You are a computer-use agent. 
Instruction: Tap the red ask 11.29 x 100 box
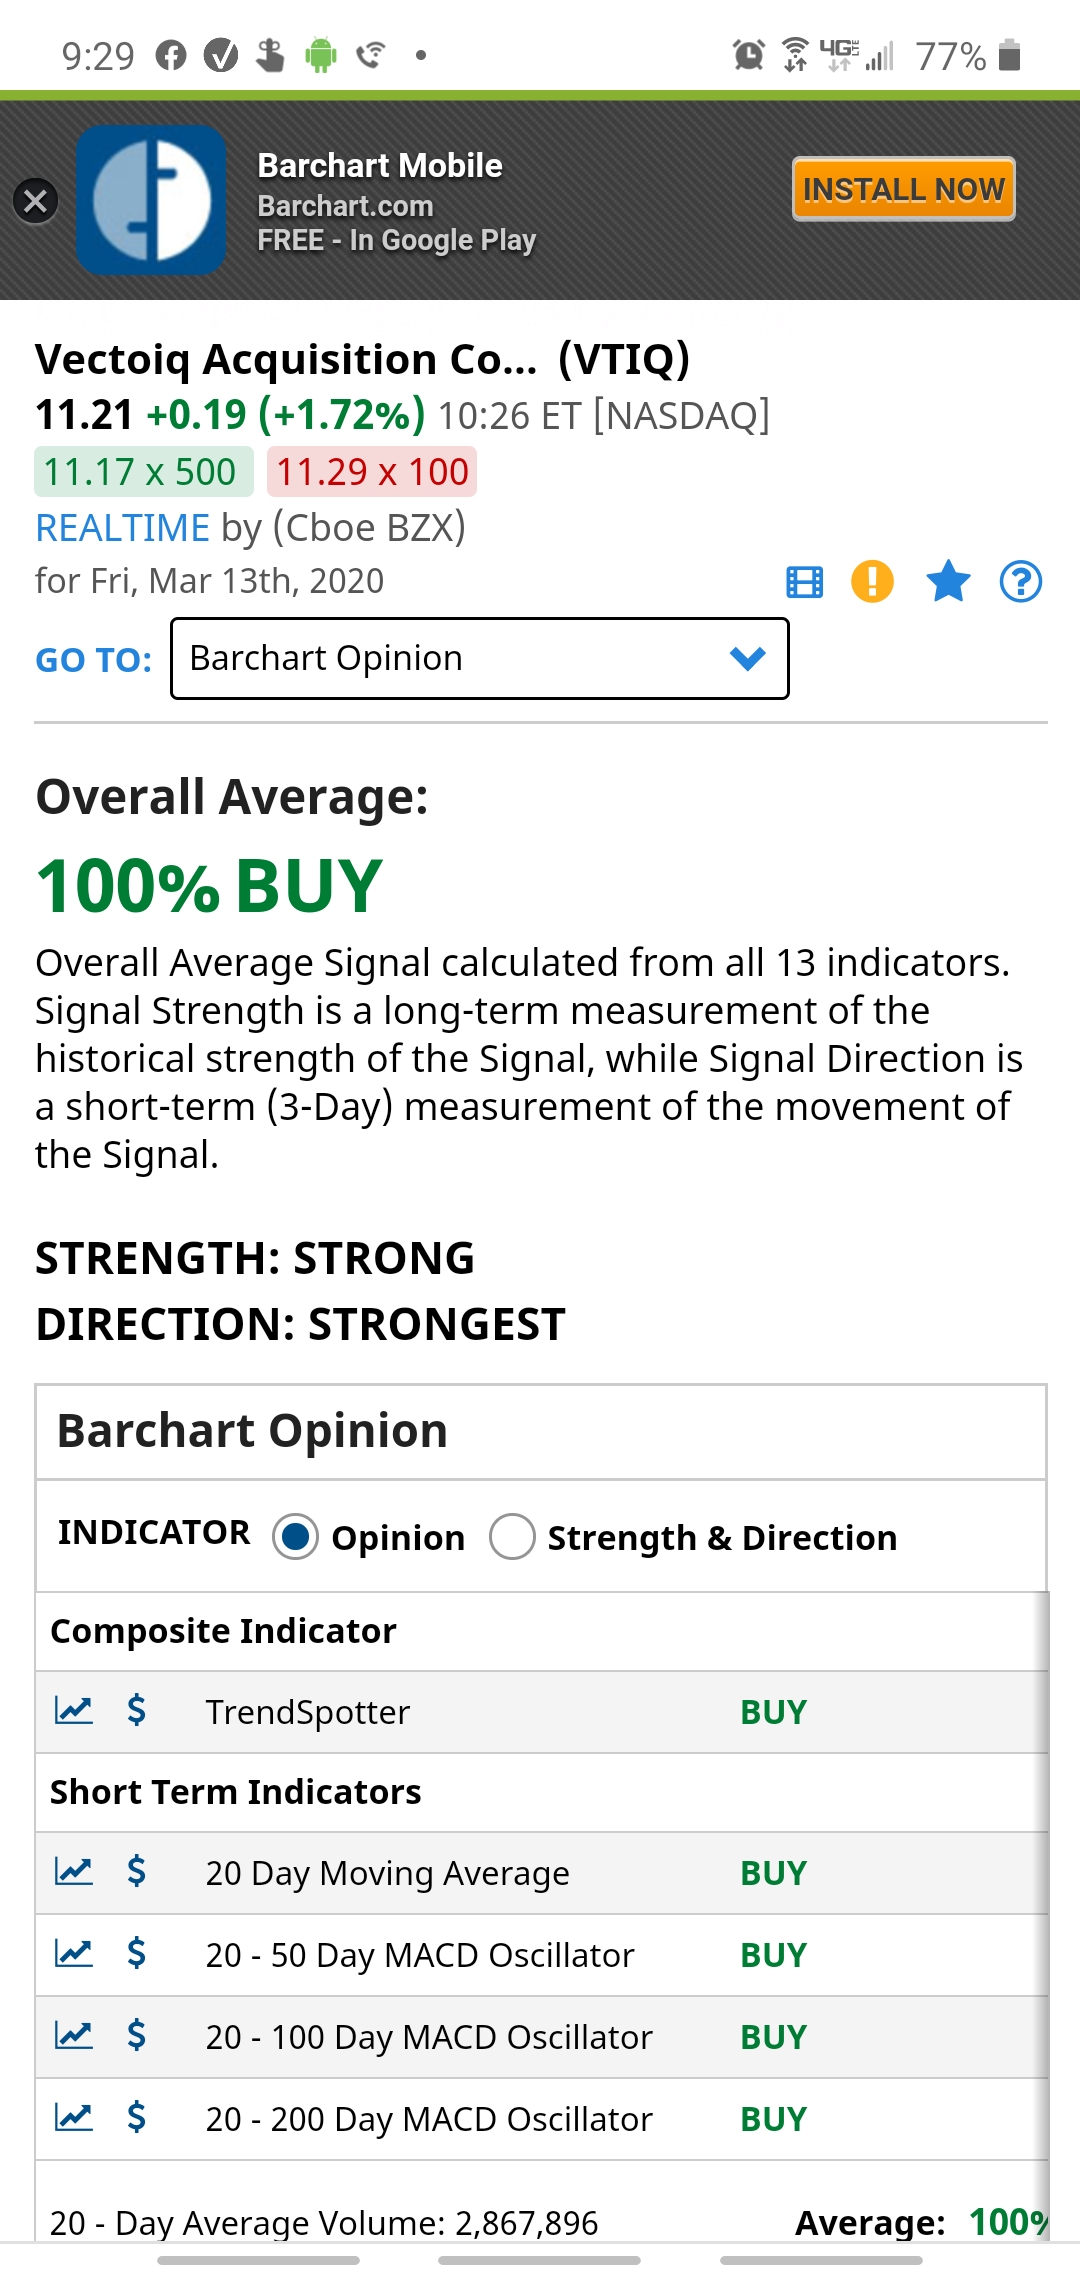pyautogui.click(x=372, y=472)
